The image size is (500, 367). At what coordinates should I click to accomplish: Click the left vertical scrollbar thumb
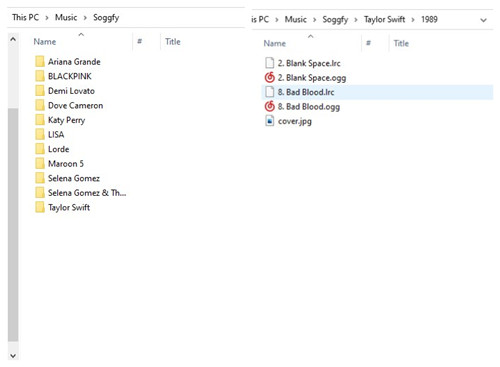(13, 225)
